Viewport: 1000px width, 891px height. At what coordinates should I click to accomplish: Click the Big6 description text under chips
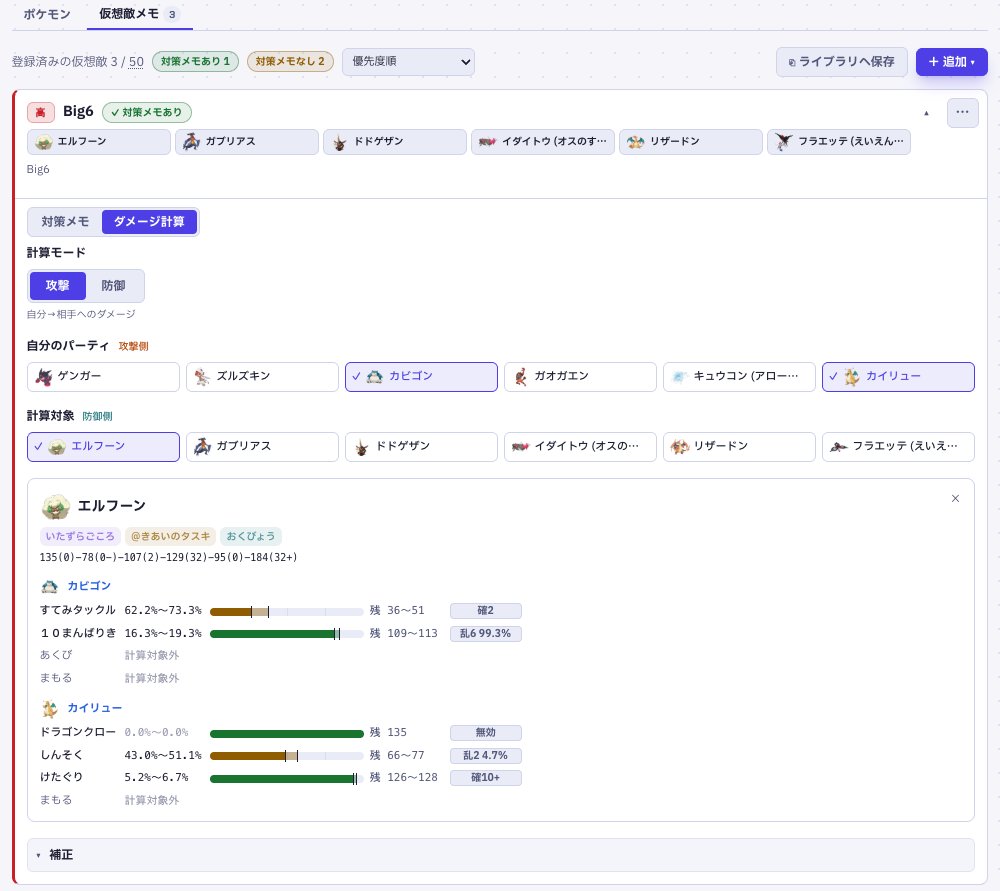click(38, 170)
